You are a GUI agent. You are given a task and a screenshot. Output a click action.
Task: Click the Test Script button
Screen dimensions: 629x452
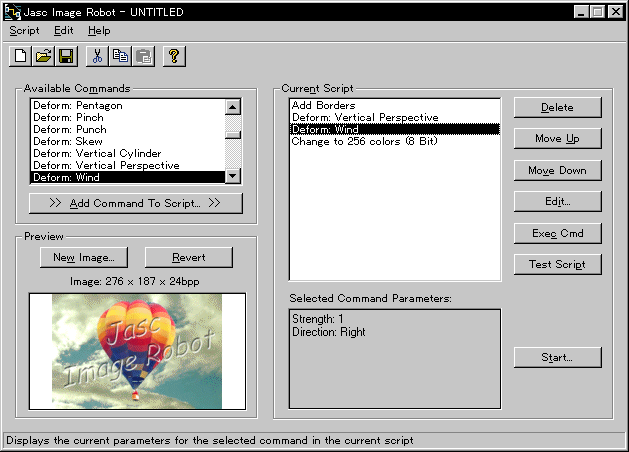pyautogui.click(x=558, y=264)
